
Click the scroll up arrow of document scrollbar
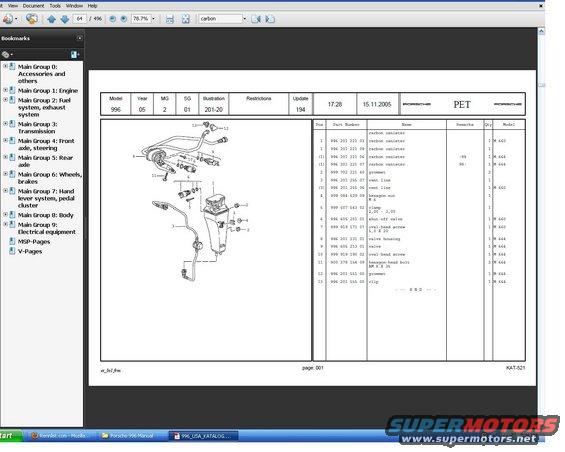pos(541,32)
